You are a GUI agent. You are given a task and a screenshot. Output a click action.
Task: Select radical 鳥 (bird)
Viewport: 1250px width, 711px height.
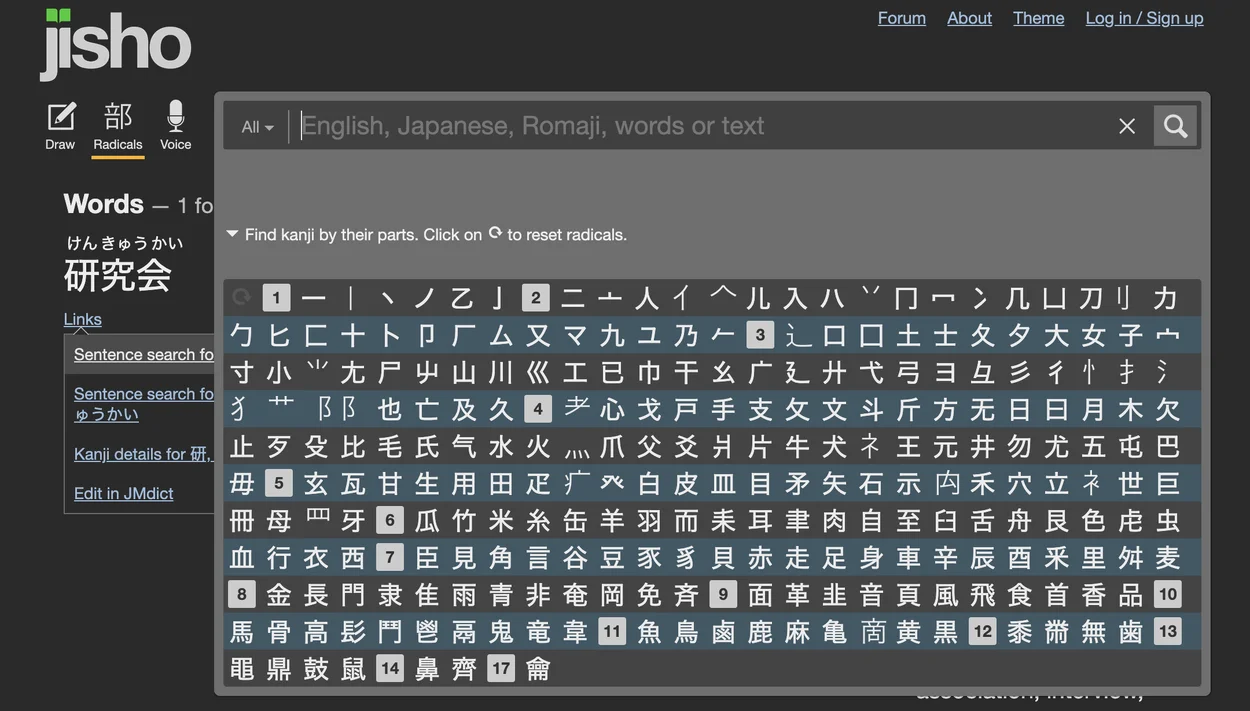pos(686,631)
